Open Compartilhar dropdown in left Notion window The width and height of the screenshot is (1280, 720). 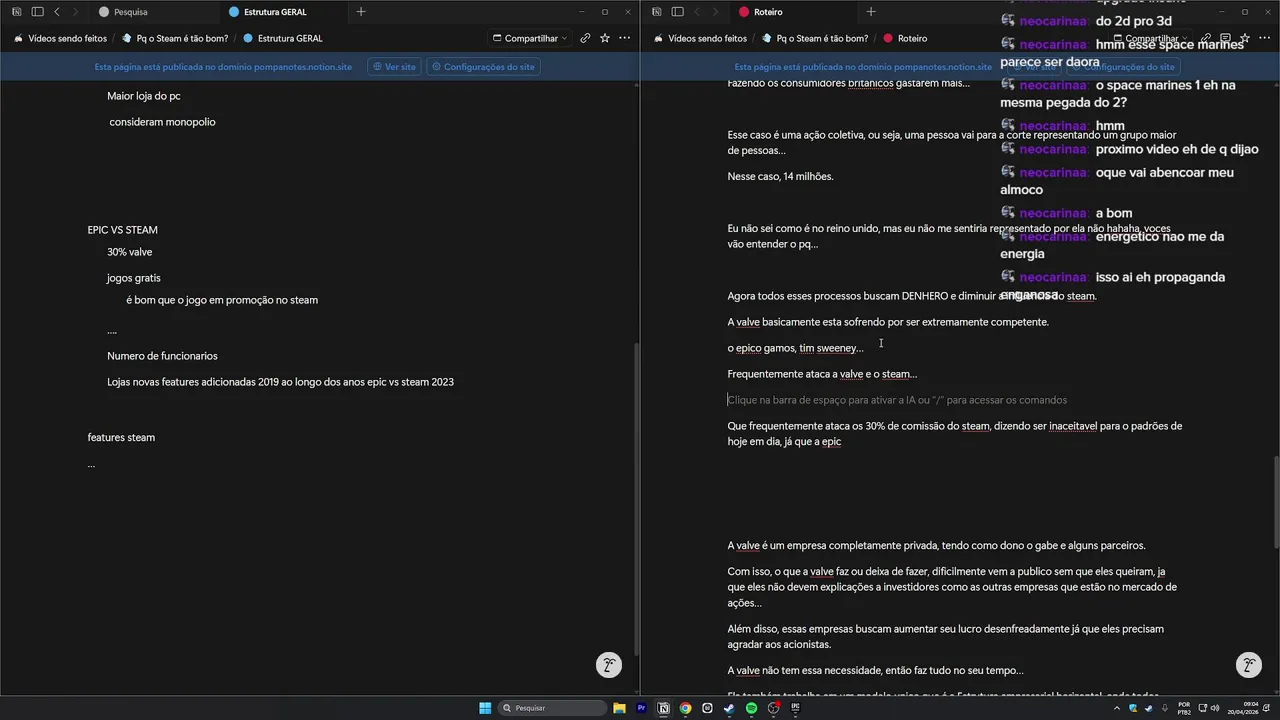click(531, 38)
